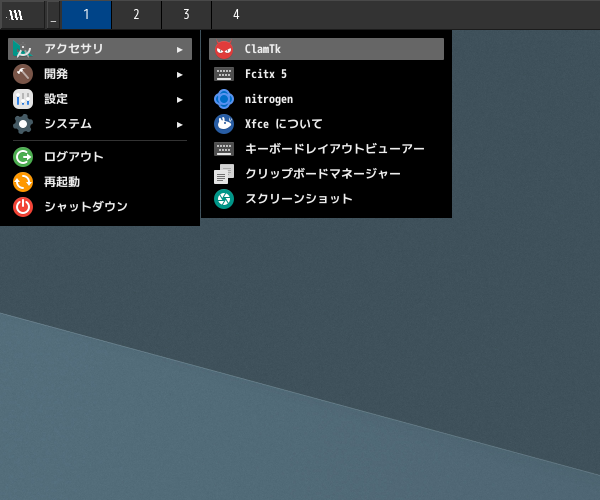Choose シャットダウン from the menu

click(99, 207)
